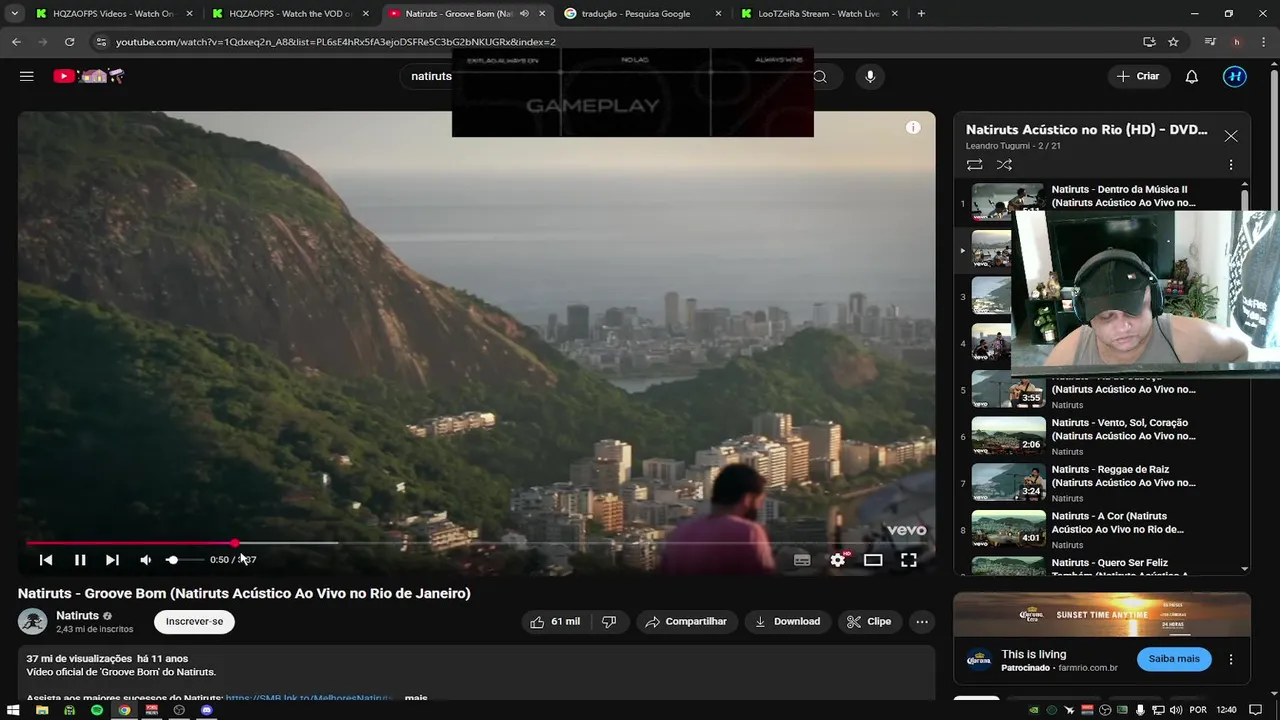Toggle playlist shuffle
The width and height of the screenshot is (1280, 720).
(1005, 164)
